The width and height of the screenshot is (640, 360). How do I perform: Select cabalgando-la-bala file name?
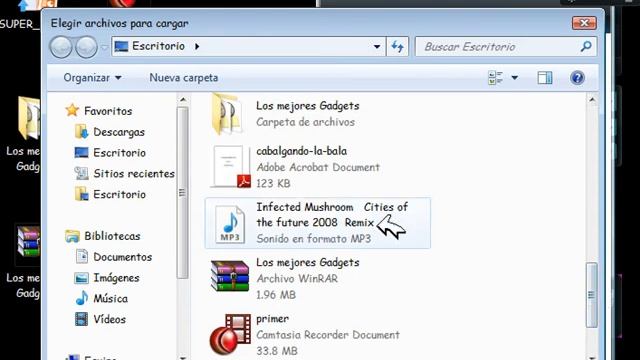pyautogui.click(x=302, y=151)
